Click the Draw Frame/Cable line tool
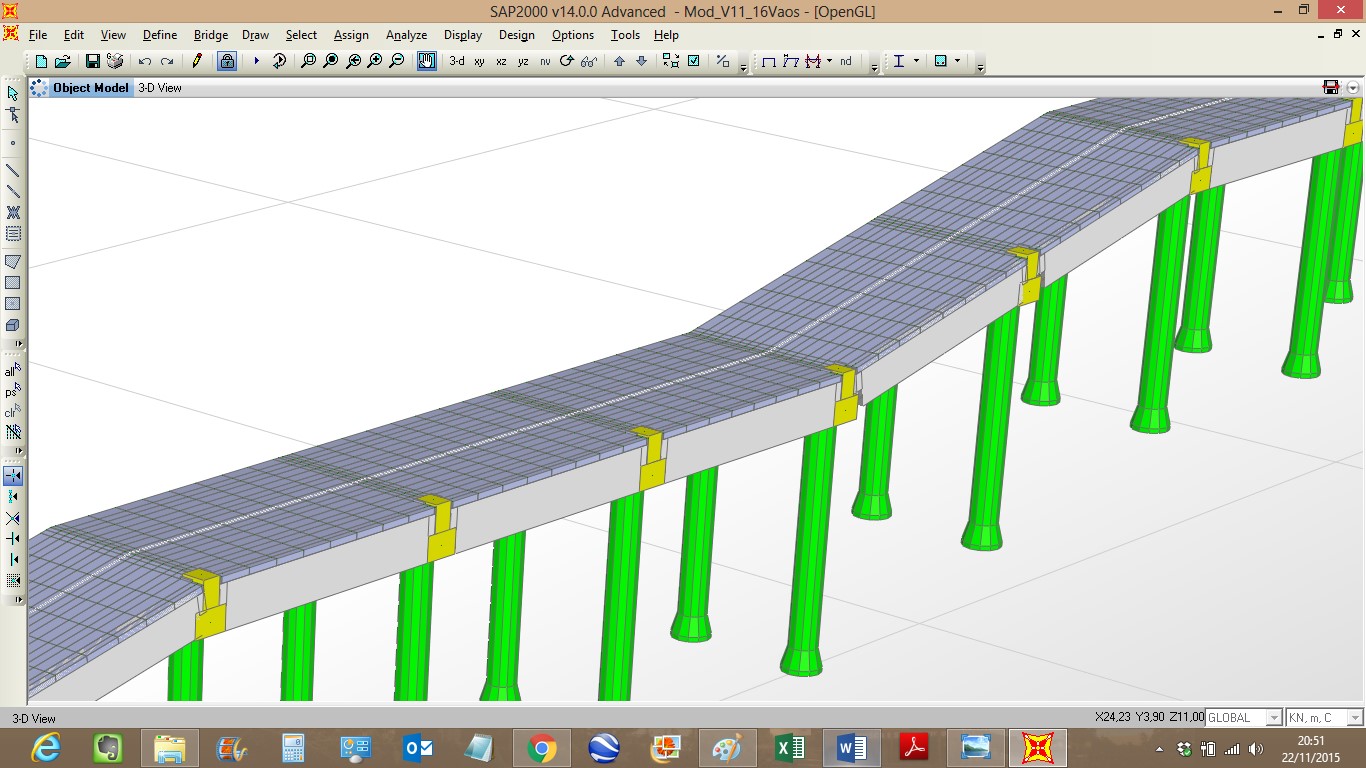 click(13, 170)
